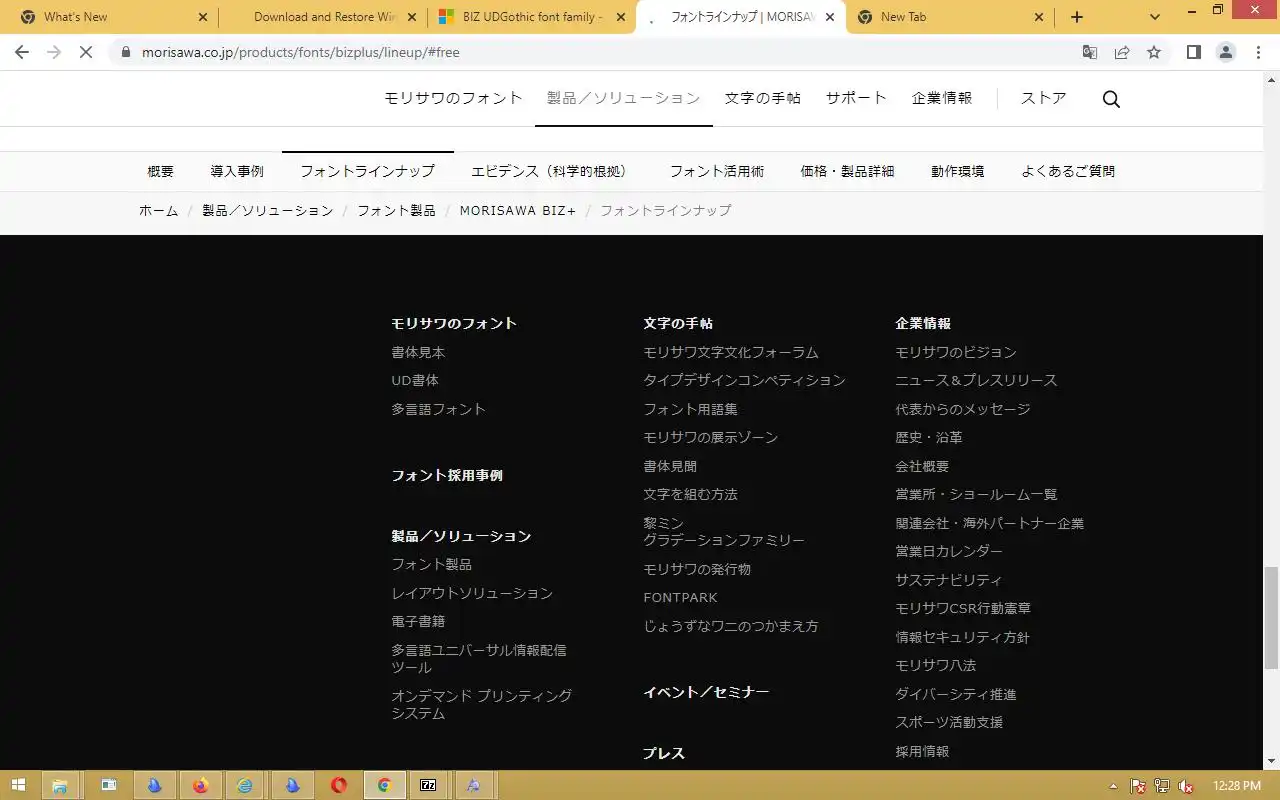Show hidden system tray icons

click(x=1114, y=787)
